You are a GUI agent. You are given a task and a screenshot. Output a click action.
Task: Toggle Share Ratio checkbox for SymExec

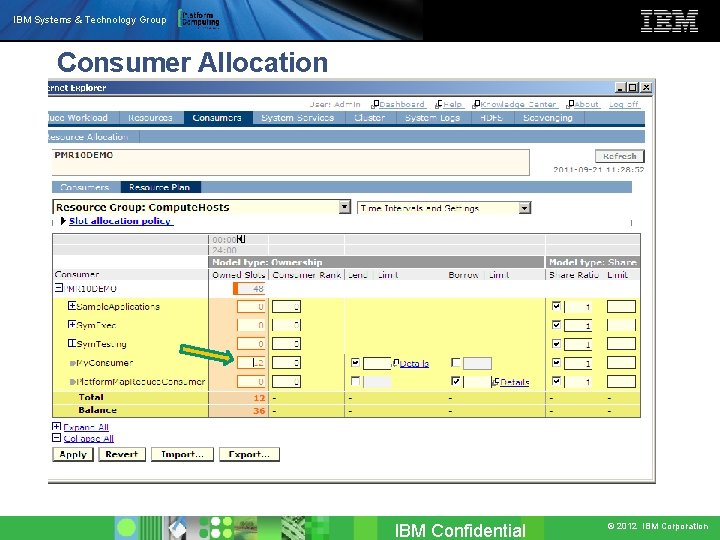(556, 325)
